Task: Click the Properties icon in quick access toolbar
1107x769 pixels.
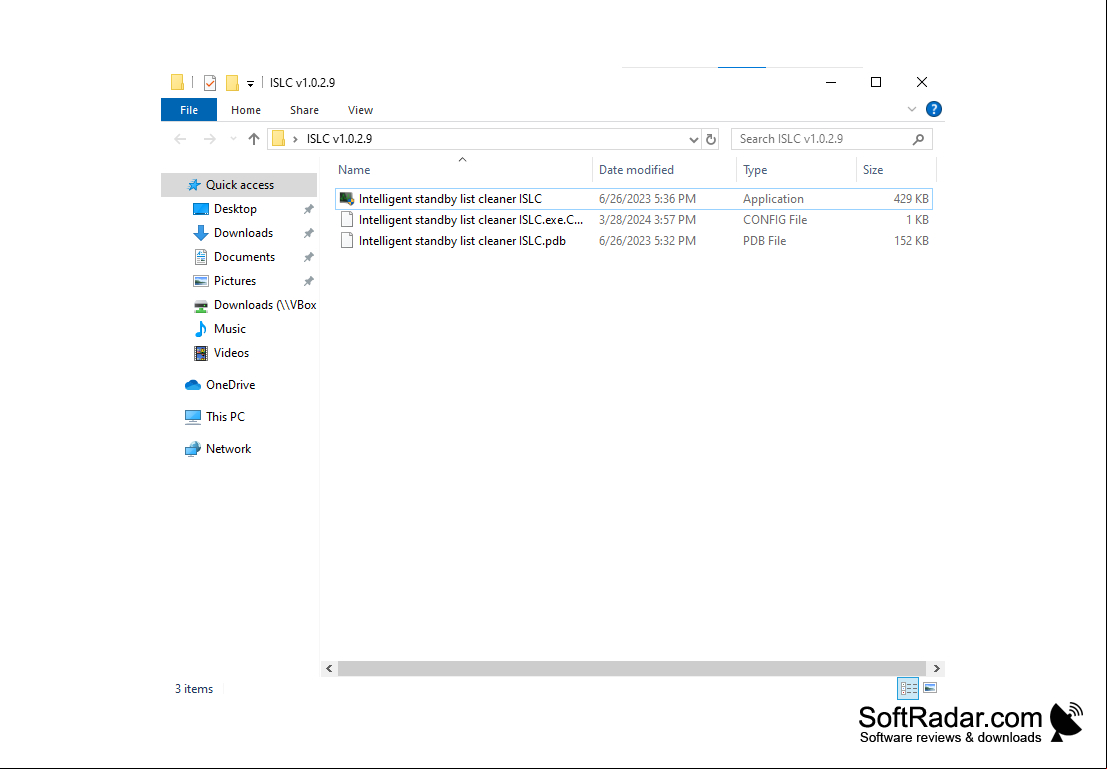Action: pos(210,83)
